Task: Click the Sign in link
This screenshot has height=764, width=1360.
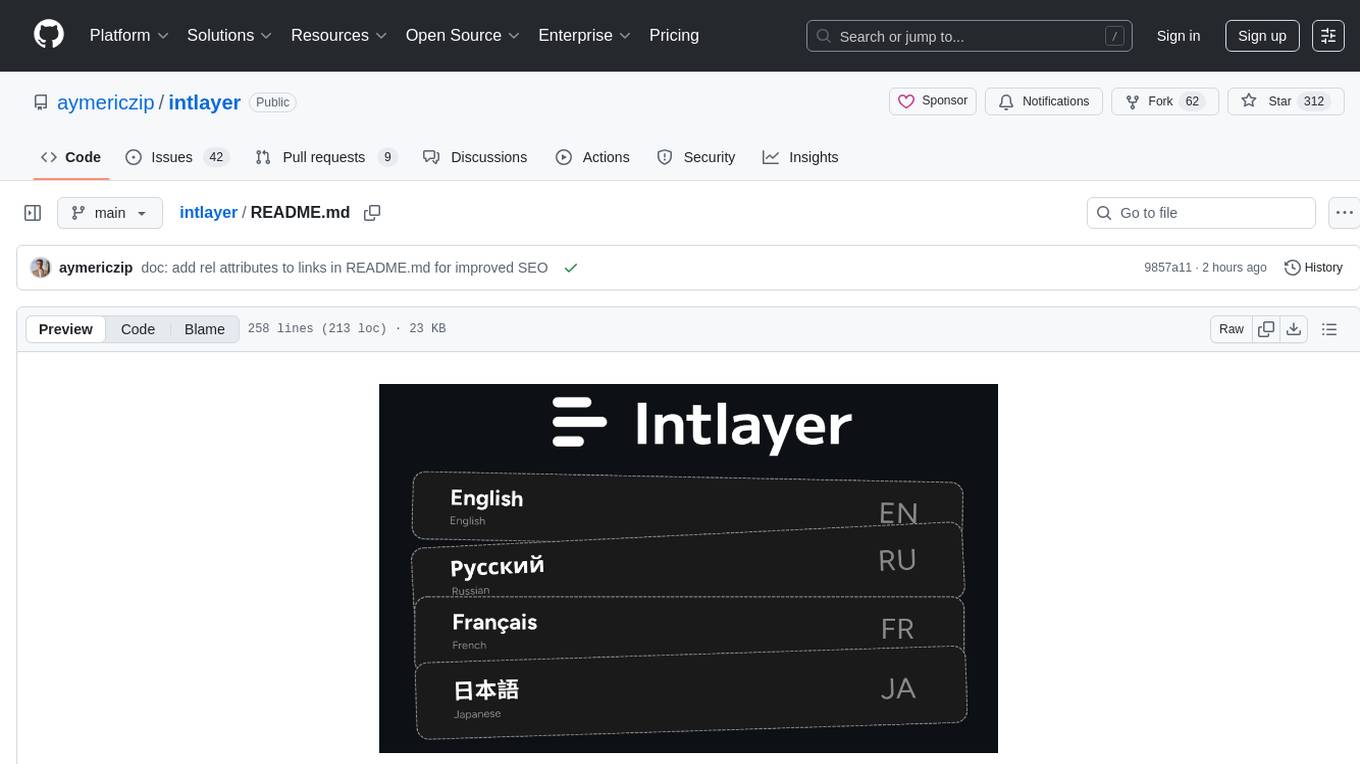Action: point(1178,36)
